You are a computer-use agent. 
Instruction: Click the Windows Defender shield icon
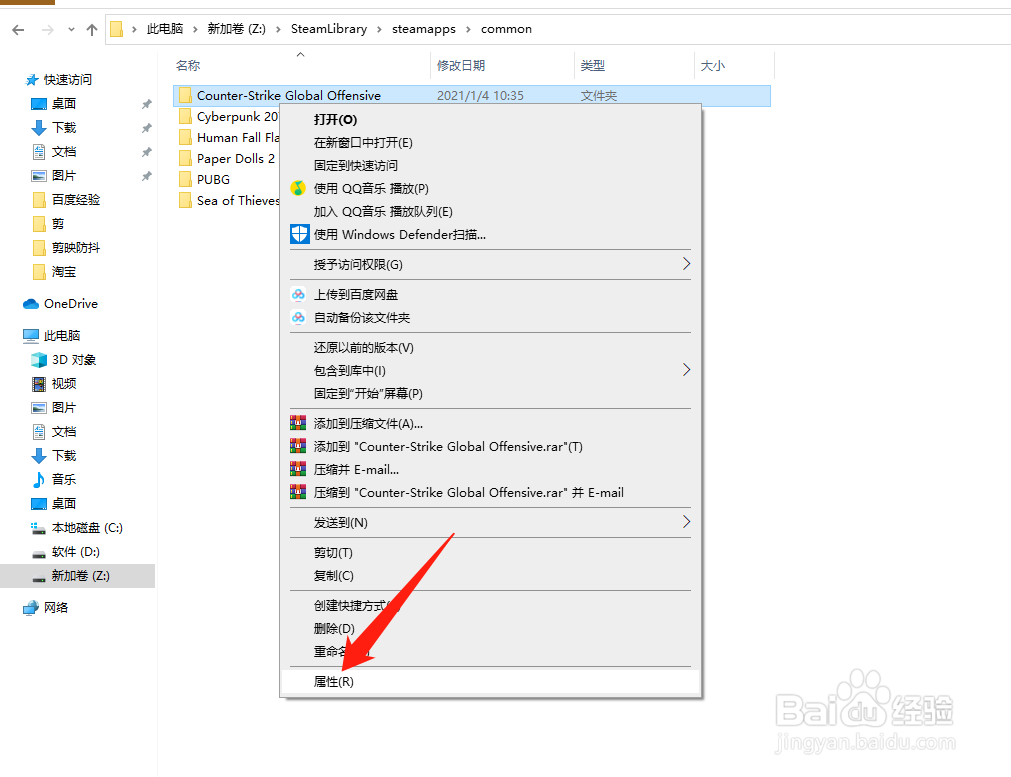click(x=299, y=234)
